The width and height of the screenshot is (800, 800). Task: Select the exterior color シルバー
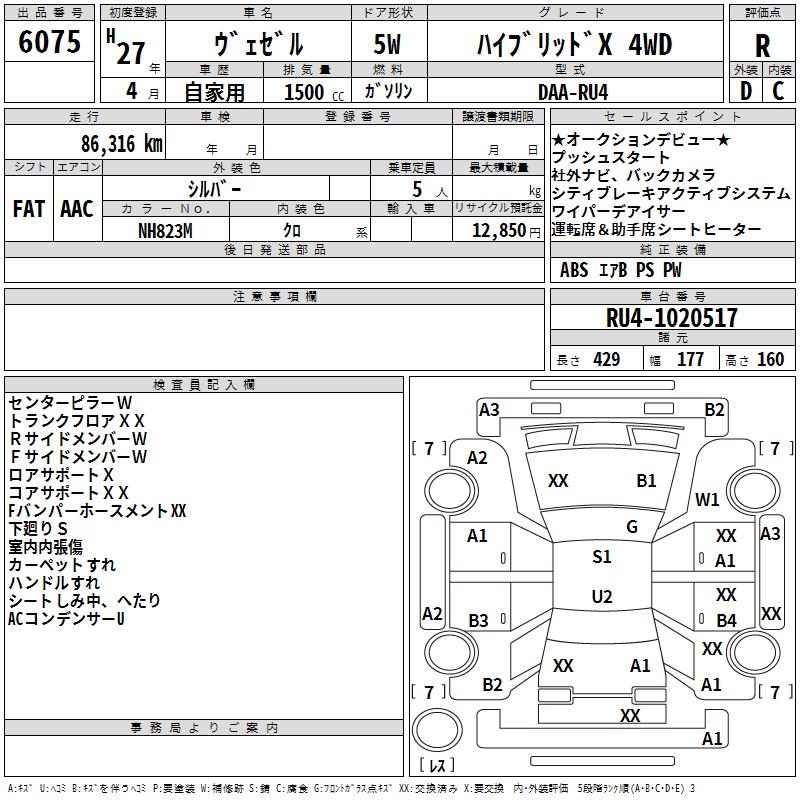click(214, 190)
